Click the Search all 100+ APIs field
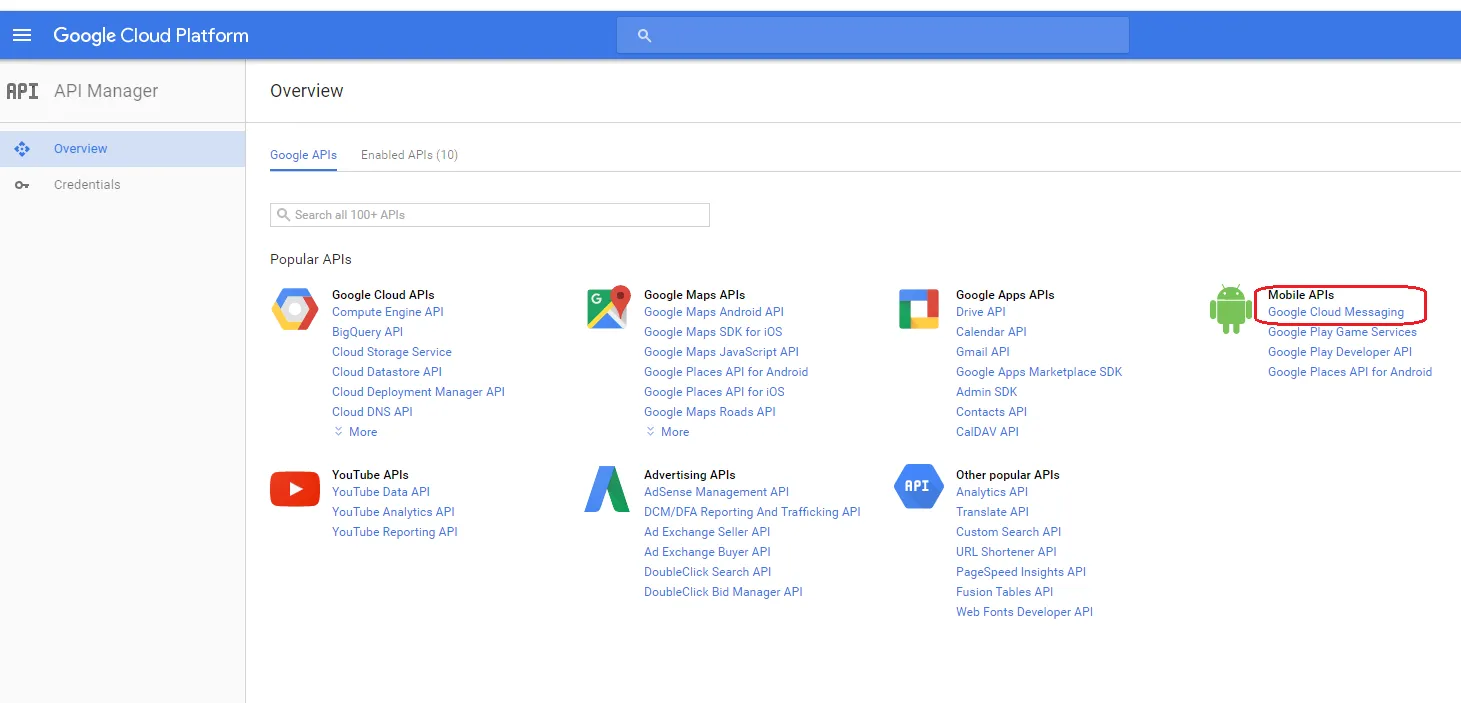The image size is (1461, 703). 490,215
